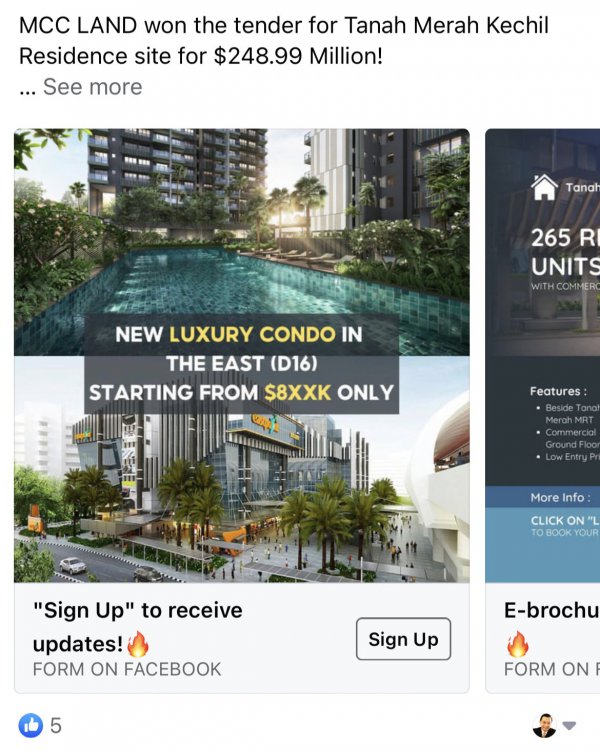Viewport: 600px width, 750px height.
Task: Click the MCC LAND tender post text
Action: [x=283, y=41]
